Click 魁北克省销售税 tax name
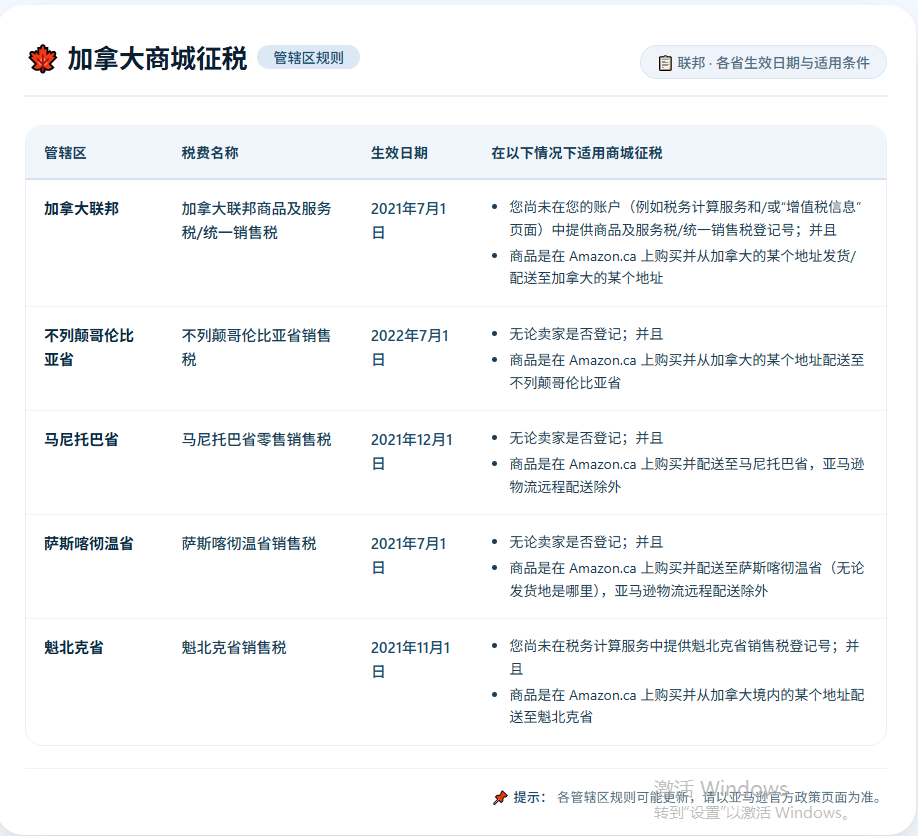918x836 pixels. pos(234,647)
